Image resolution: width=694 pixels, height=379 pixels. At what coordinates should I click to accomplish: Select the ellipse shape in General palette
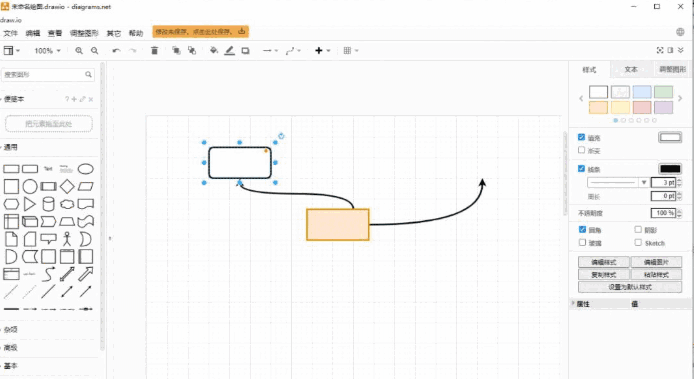click(85, 169)
